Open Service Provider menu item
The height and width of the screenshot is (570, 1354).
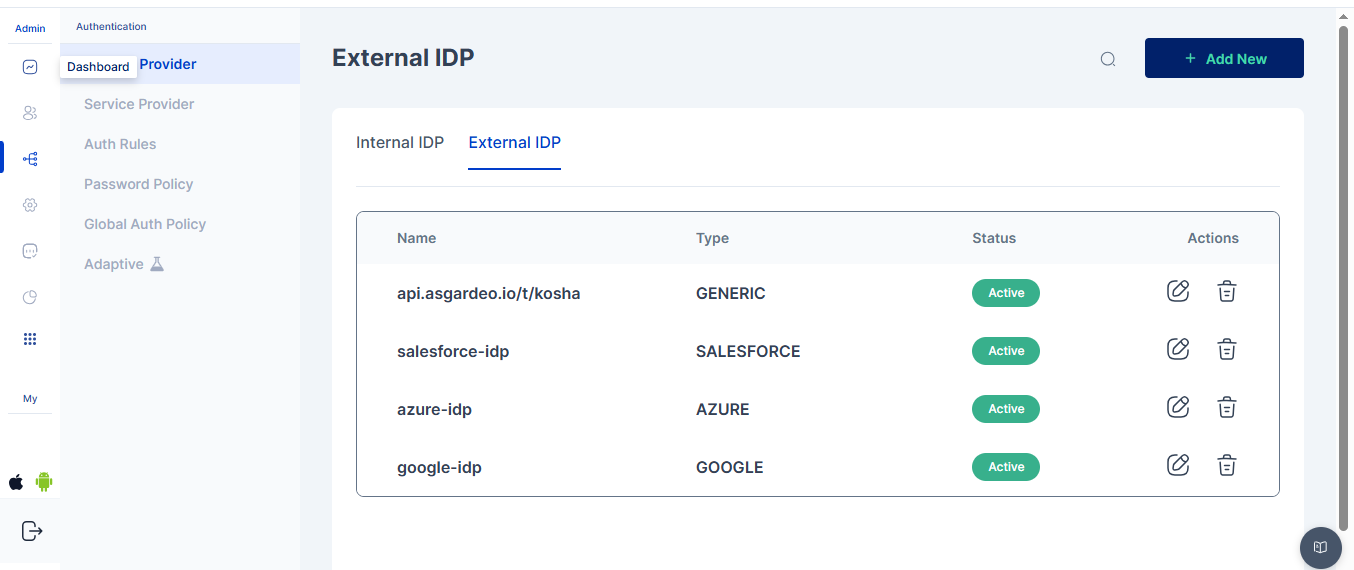(x=139, y=104)
